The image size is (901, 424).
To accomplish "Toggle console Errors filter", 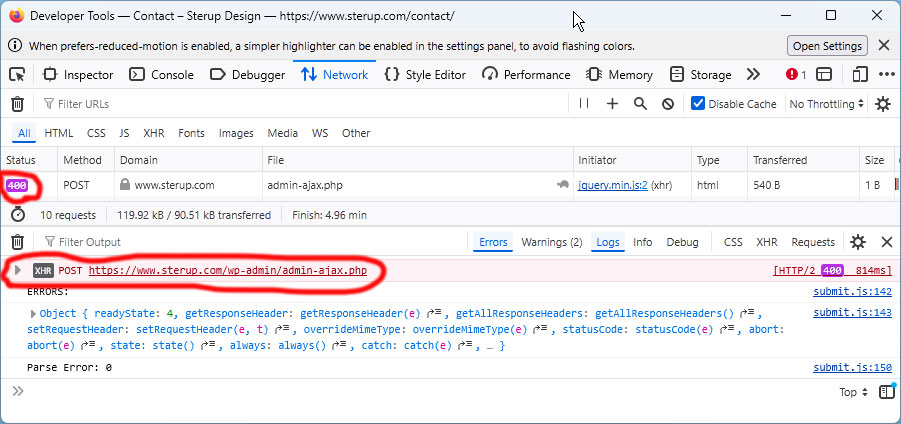I will coord(493,242).
